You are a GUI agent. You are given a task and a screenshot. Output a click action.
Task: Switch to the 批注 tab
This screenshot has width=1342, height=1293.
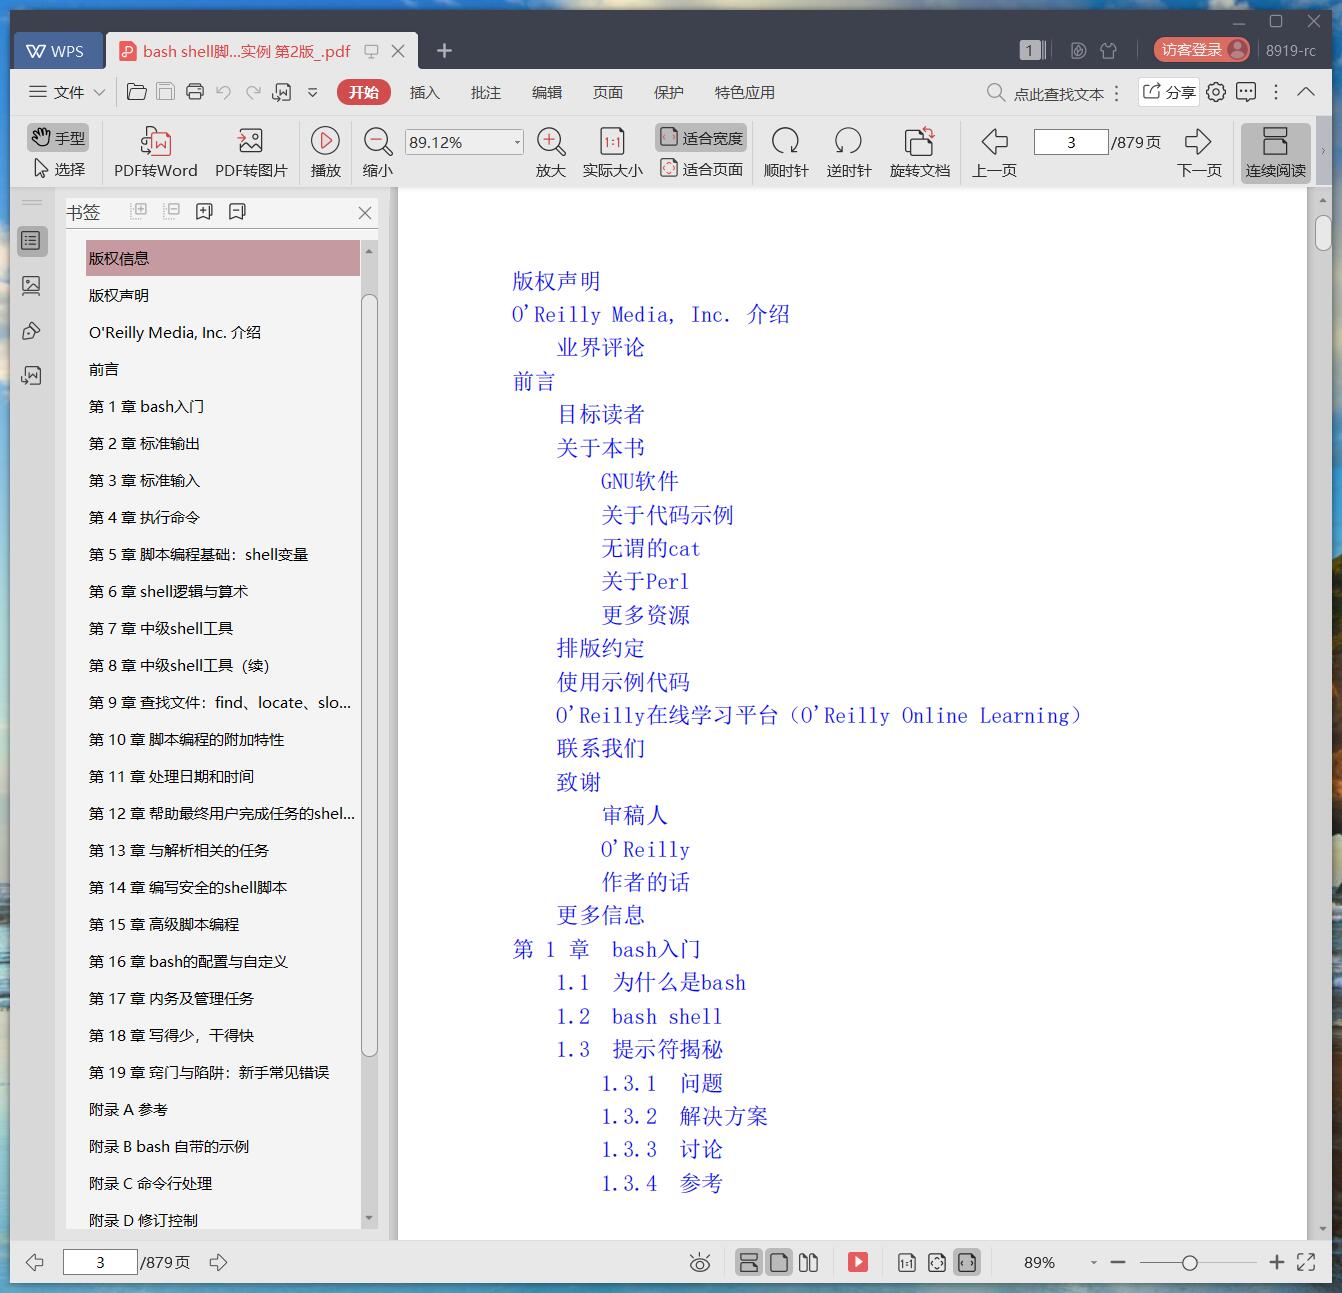[x=485, y=92]
